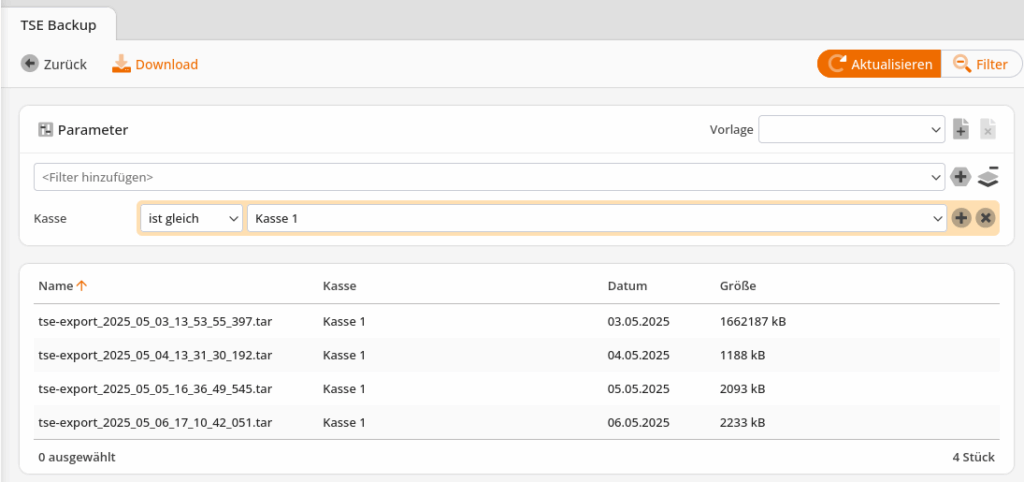Switch to the TSE Backup tab

click(58, 25)
